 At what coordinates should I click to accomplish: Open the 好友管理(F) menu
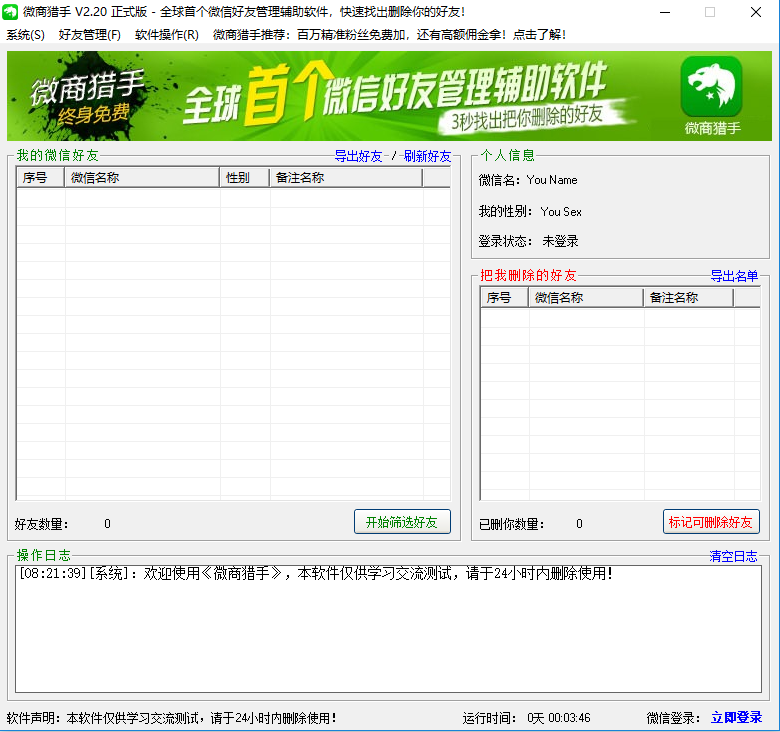[90, 35]
